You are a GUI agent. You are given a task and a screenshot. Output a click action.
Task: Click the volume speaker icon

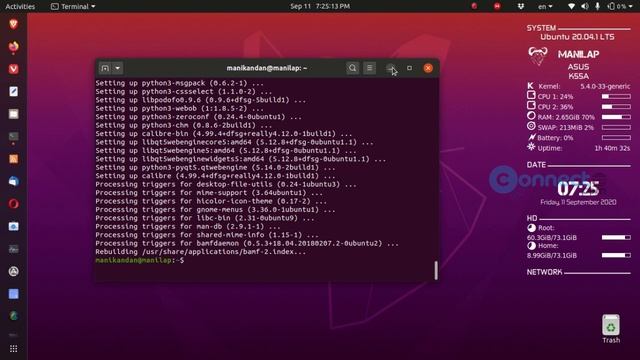pos(584,6)
